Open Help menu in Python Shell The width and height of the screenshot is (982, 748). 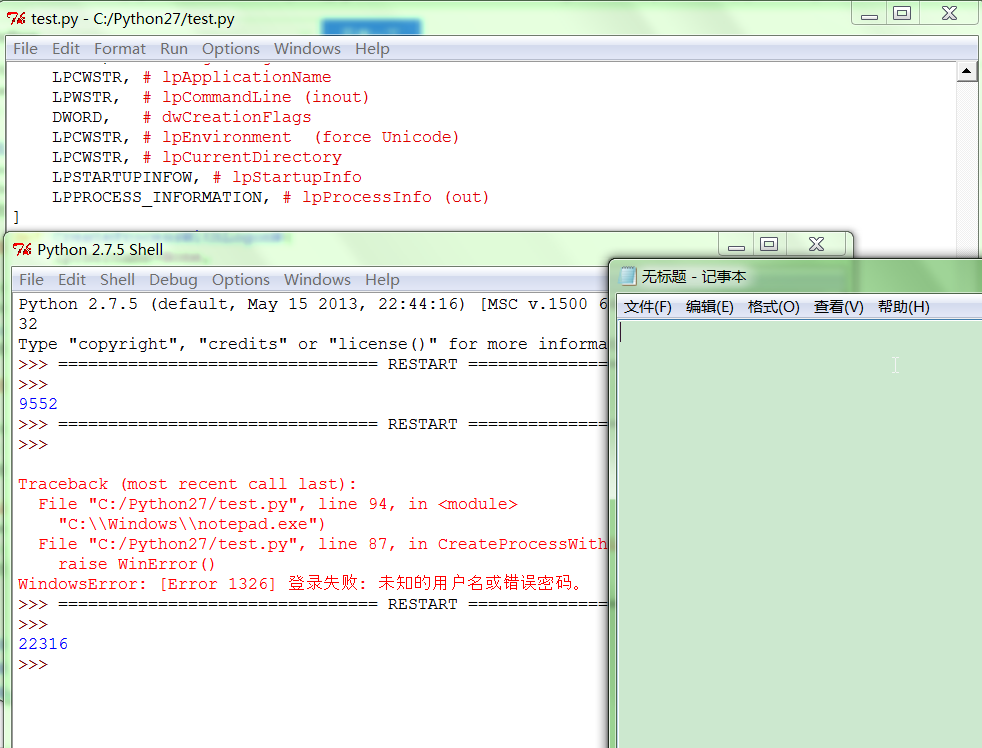[382, 279]
